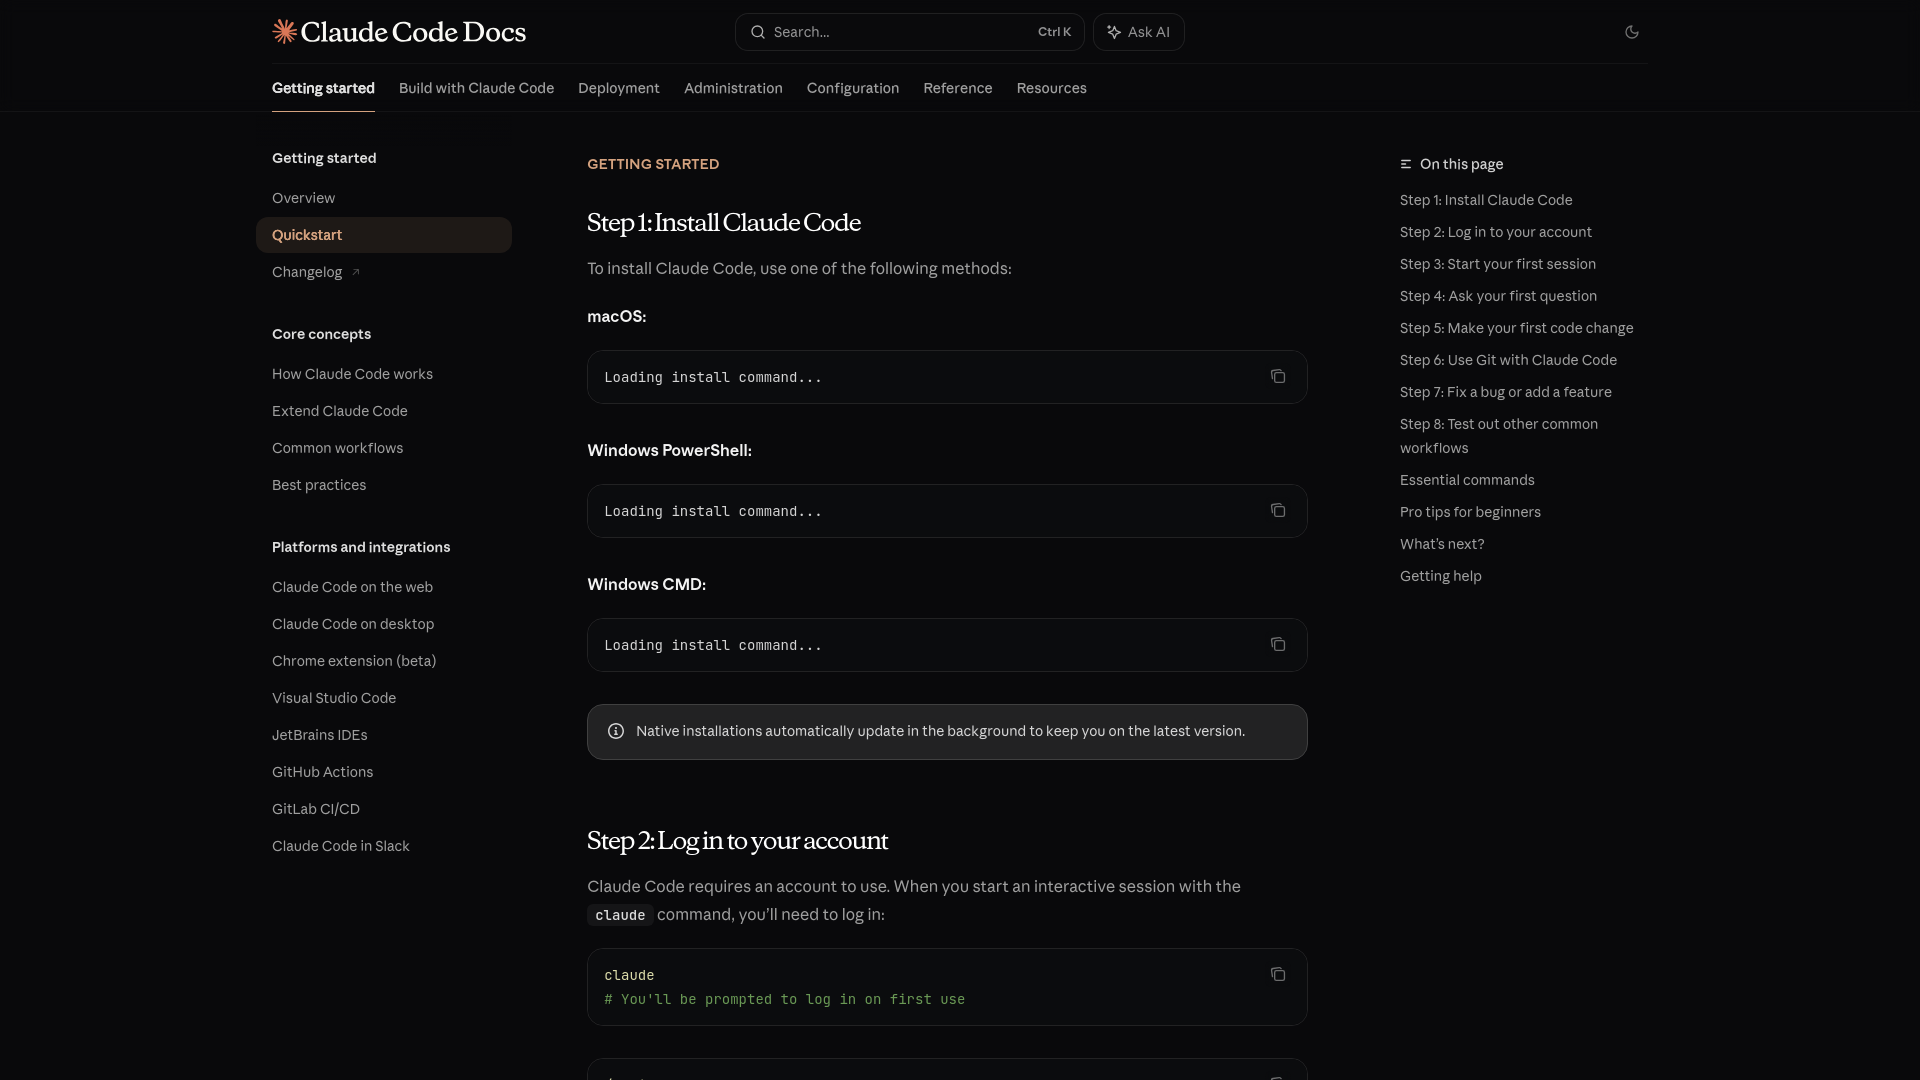Jump to Step 1: Install Claude Code
This screenshot has height=1080, width=1920.
click(x=1486, y=200)
